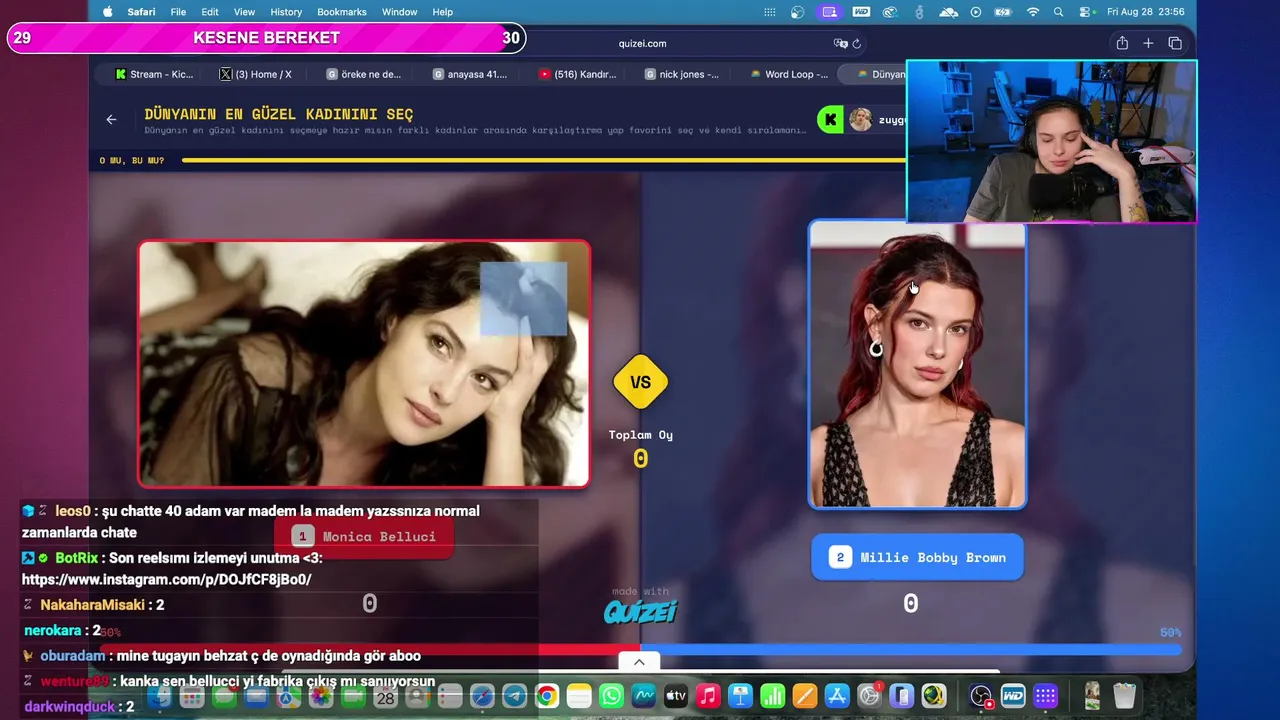Open Spotlight search in the menu bar
Screen dimensions: 1280x720
click(x=1059, y=12)
